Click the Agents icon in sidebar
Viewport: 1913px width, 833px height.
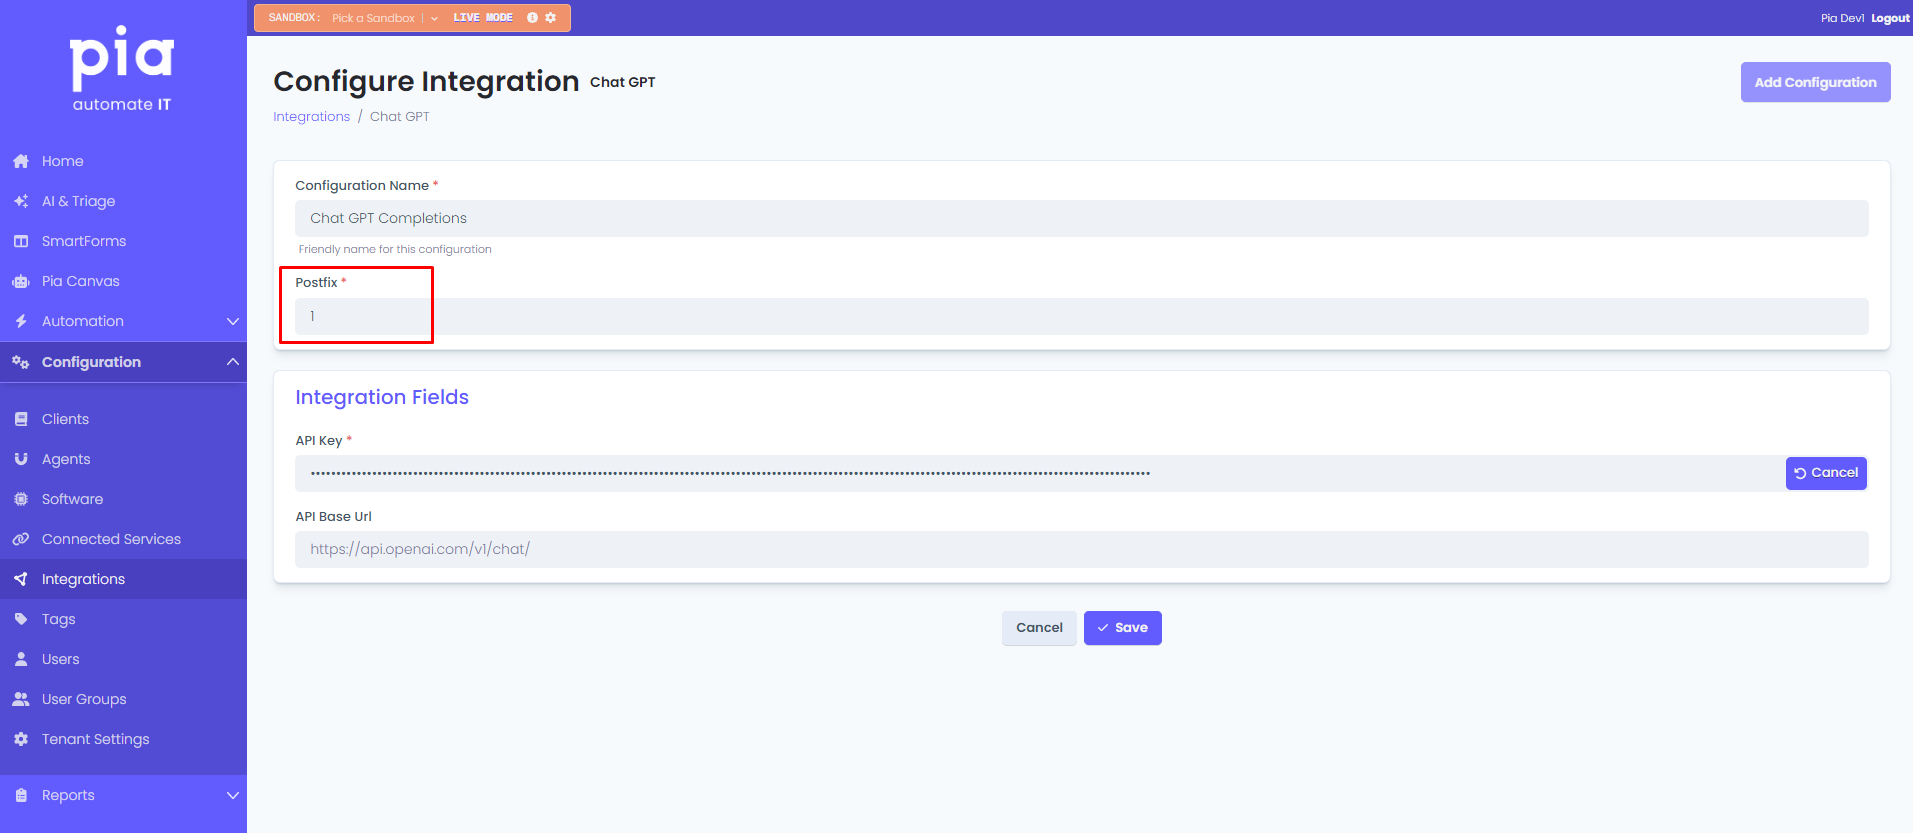(x=21, y=459)
